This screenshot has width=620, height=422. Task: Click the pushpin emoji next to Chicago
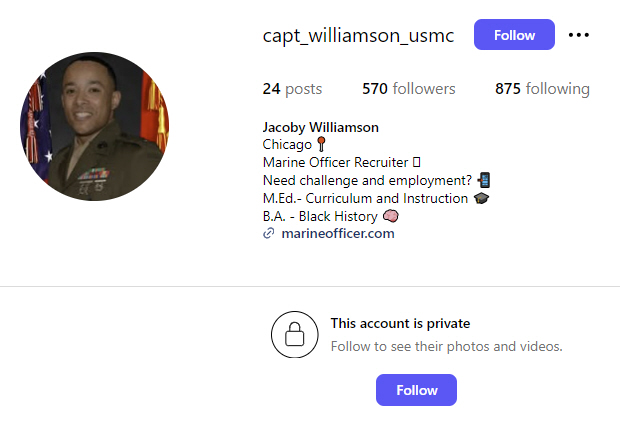pyautogui.click(x=321, y=144)
